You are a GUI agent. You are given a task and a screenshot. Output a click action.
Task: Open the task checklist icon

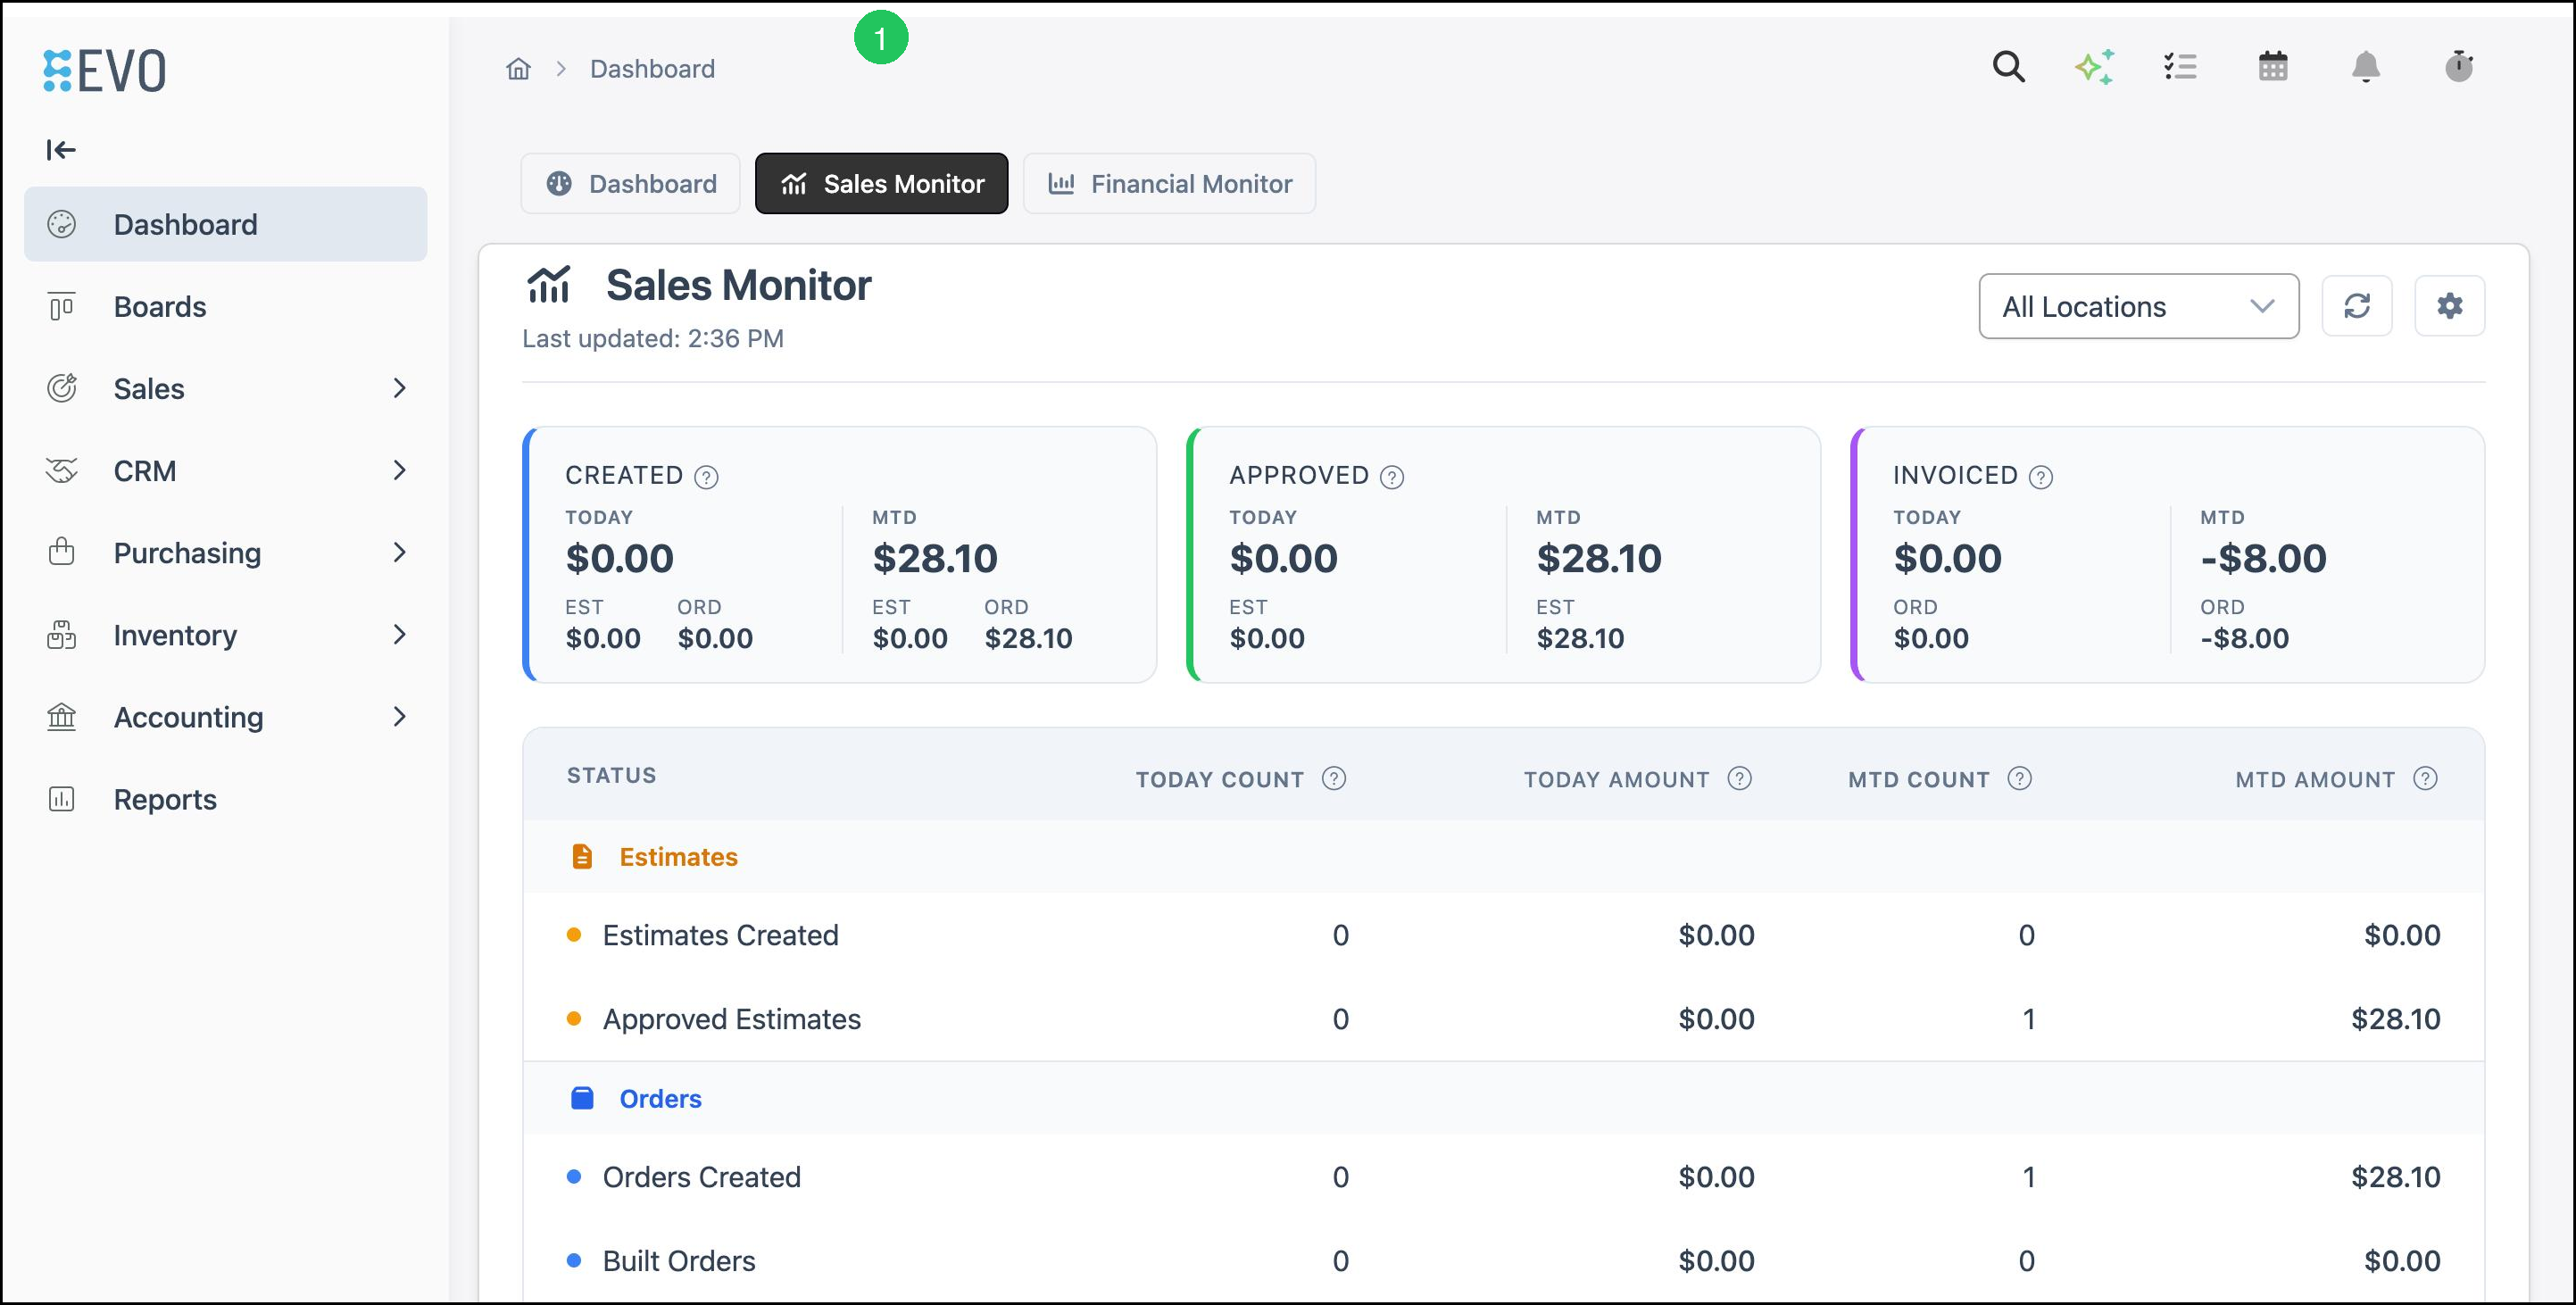(2180, 67)
